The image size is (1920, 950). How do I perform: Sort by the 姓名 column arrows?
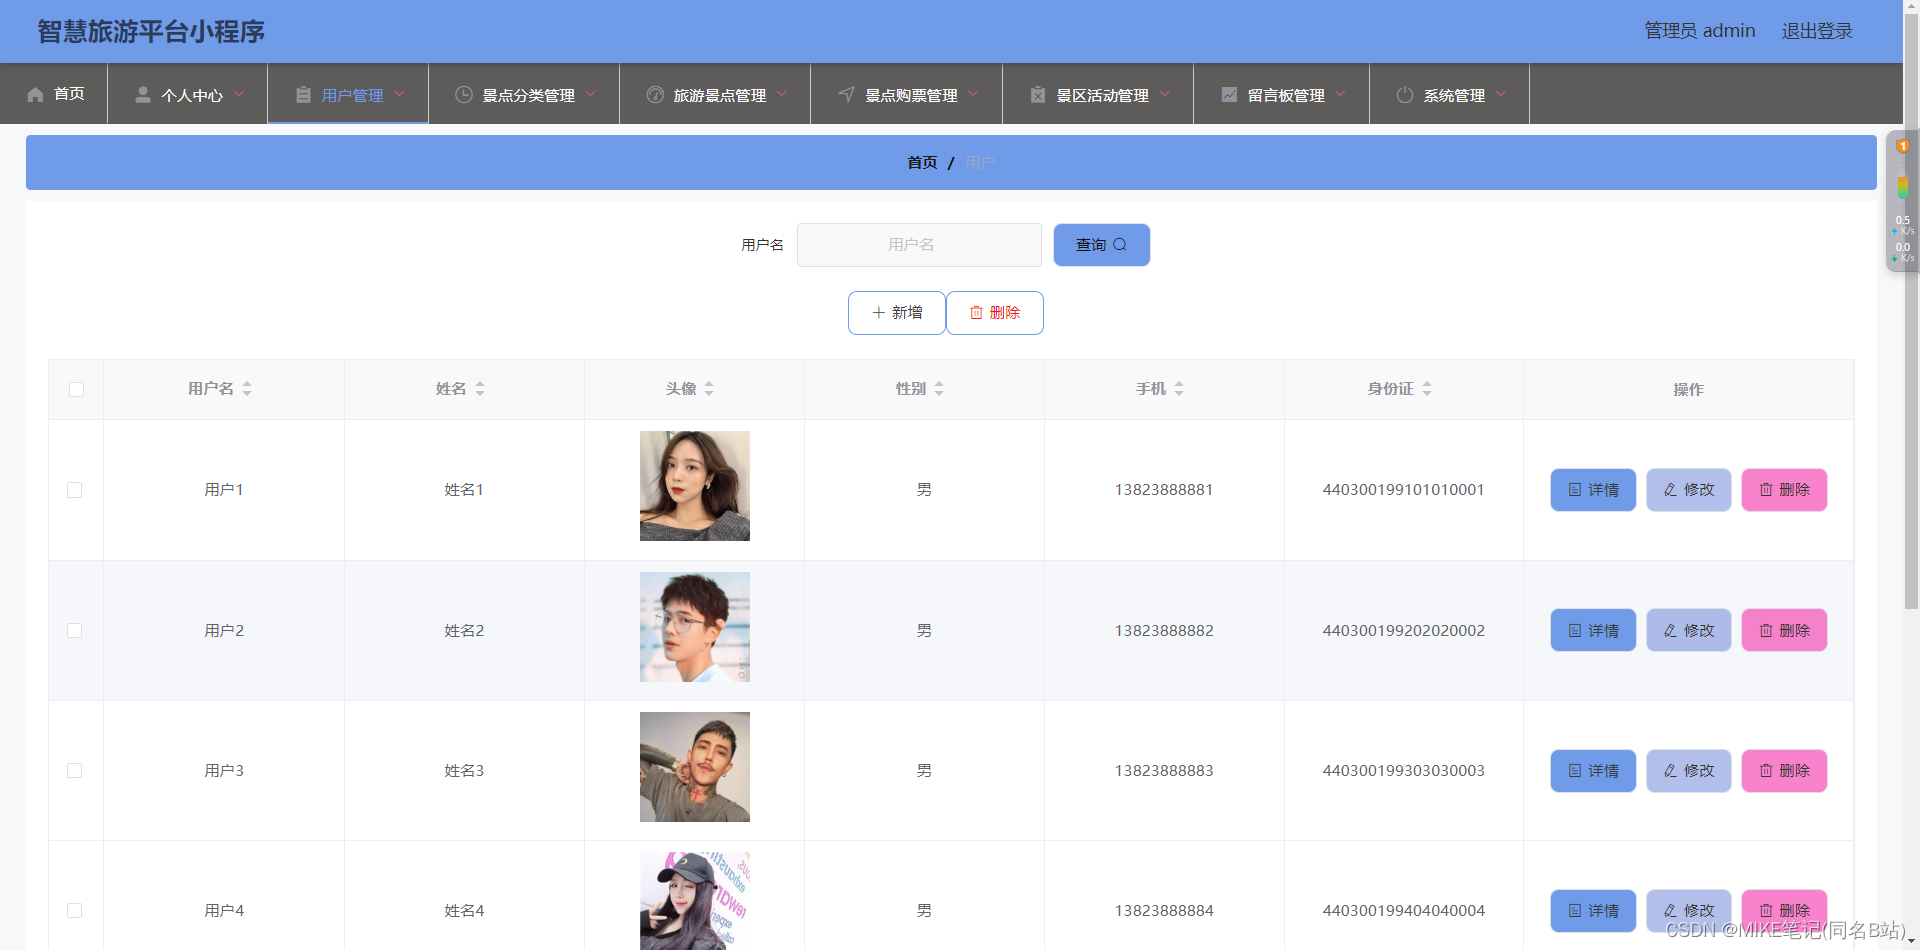[480, 389]
